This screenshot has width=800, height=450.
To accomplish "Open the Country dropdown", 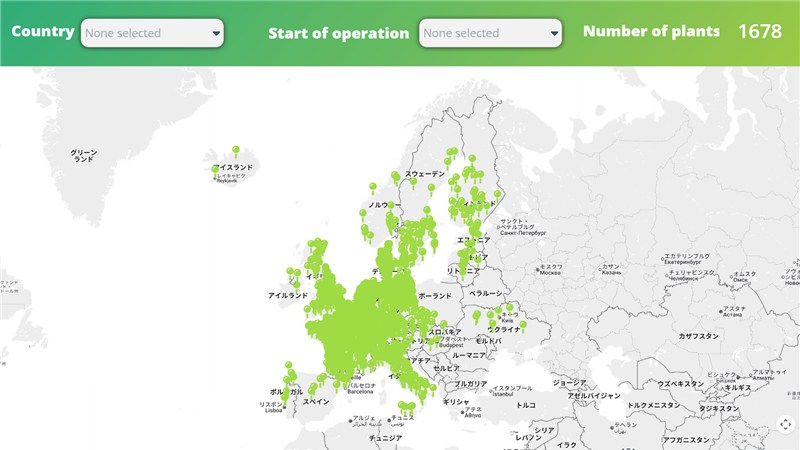I will 152,33.
